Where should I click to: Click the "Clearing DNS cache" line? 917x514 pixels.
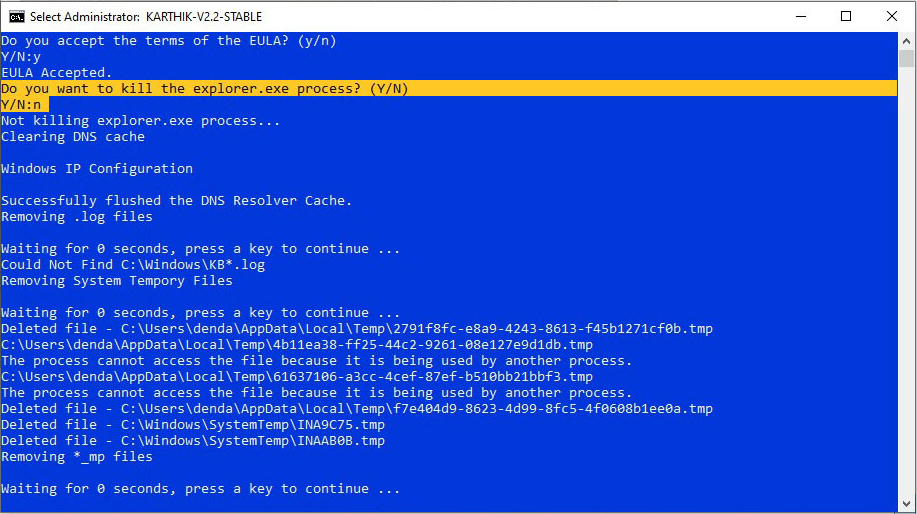click(73, 137)
